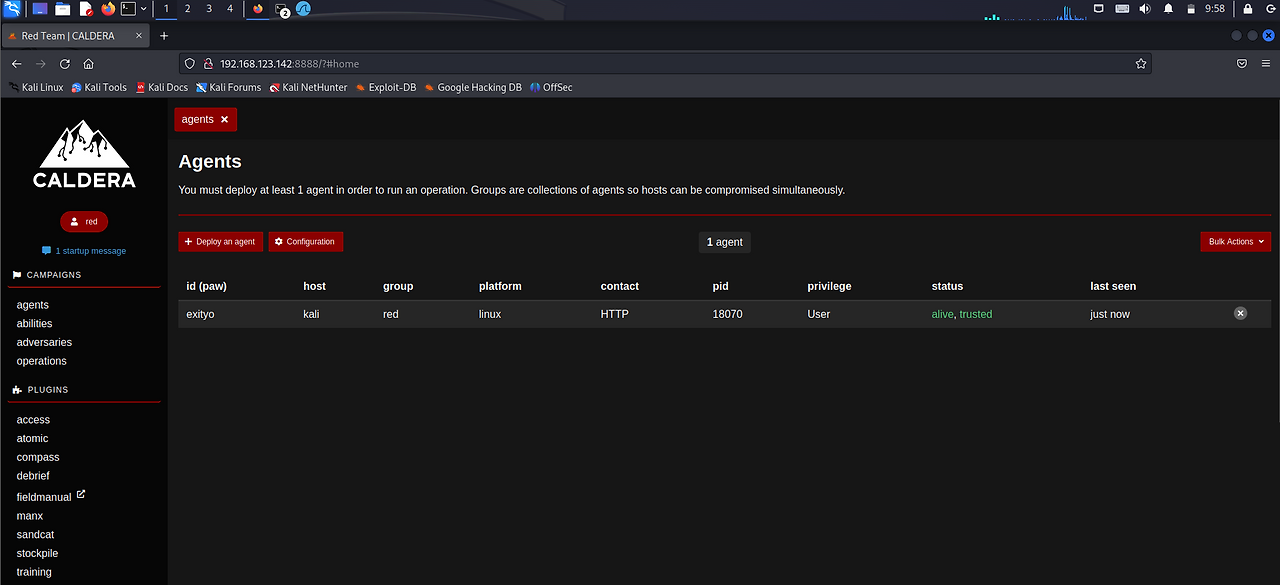Go back in browser history
1280x585 pixels.
tap(17, 63)
